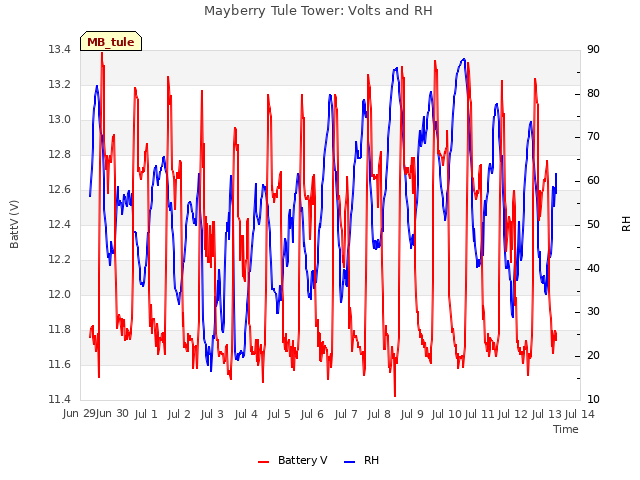Image resolution: width=640 pixels, height=480 pixels.
Task: Select the Jul 13 date tick label
Action: (546, 414)
